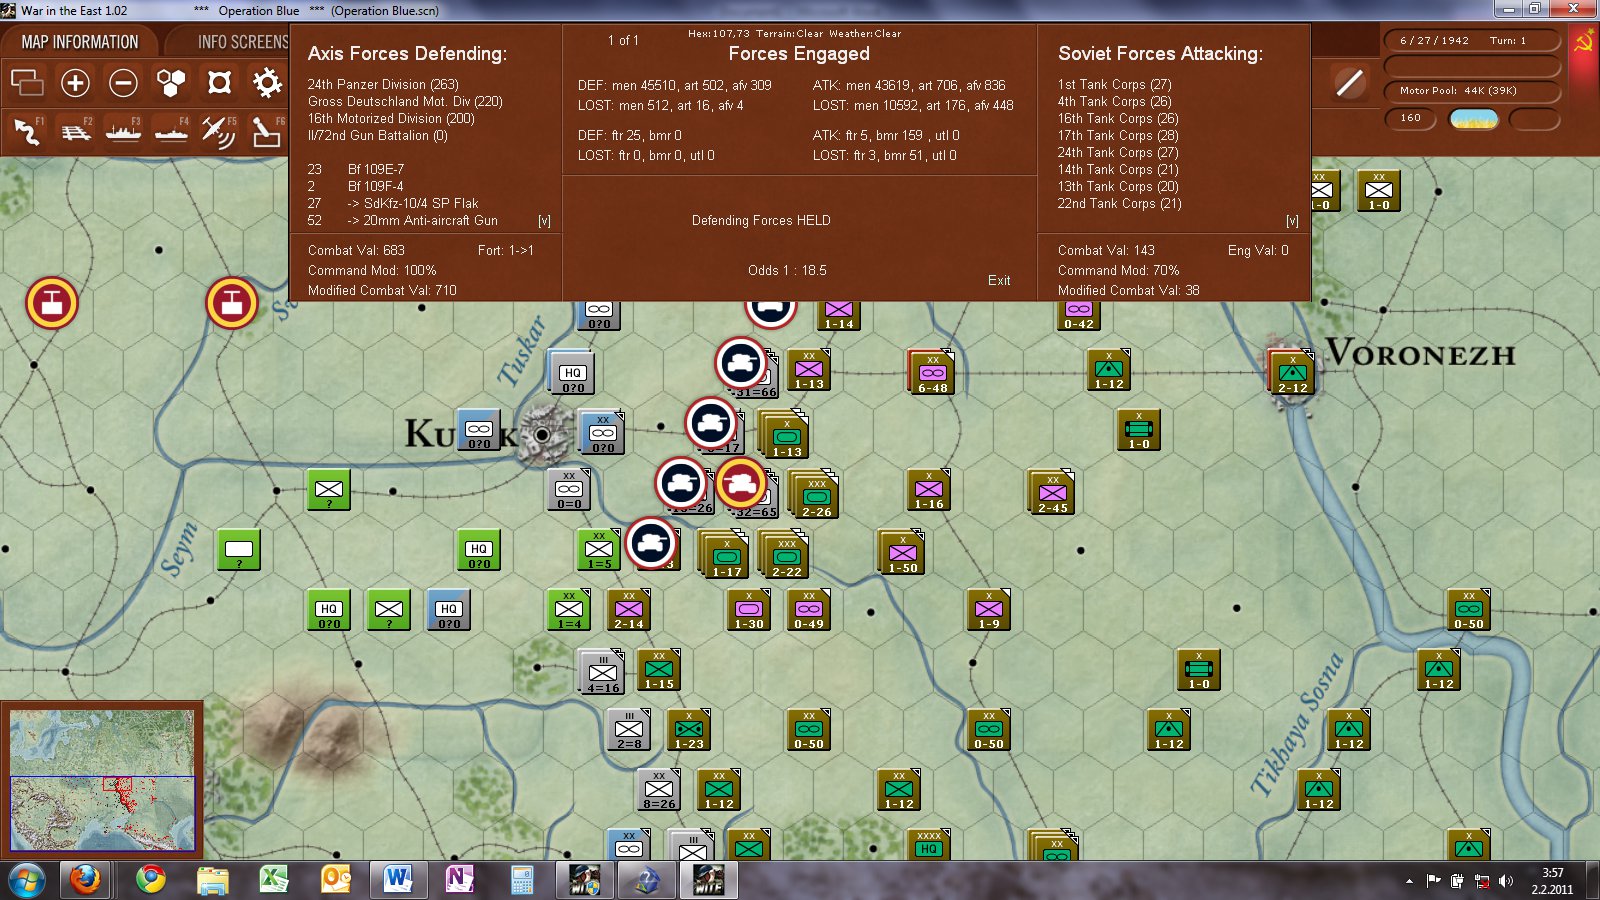Select the red-yellow Soviet tank battle marker
1600x900 pixels.
click(740, 483)
